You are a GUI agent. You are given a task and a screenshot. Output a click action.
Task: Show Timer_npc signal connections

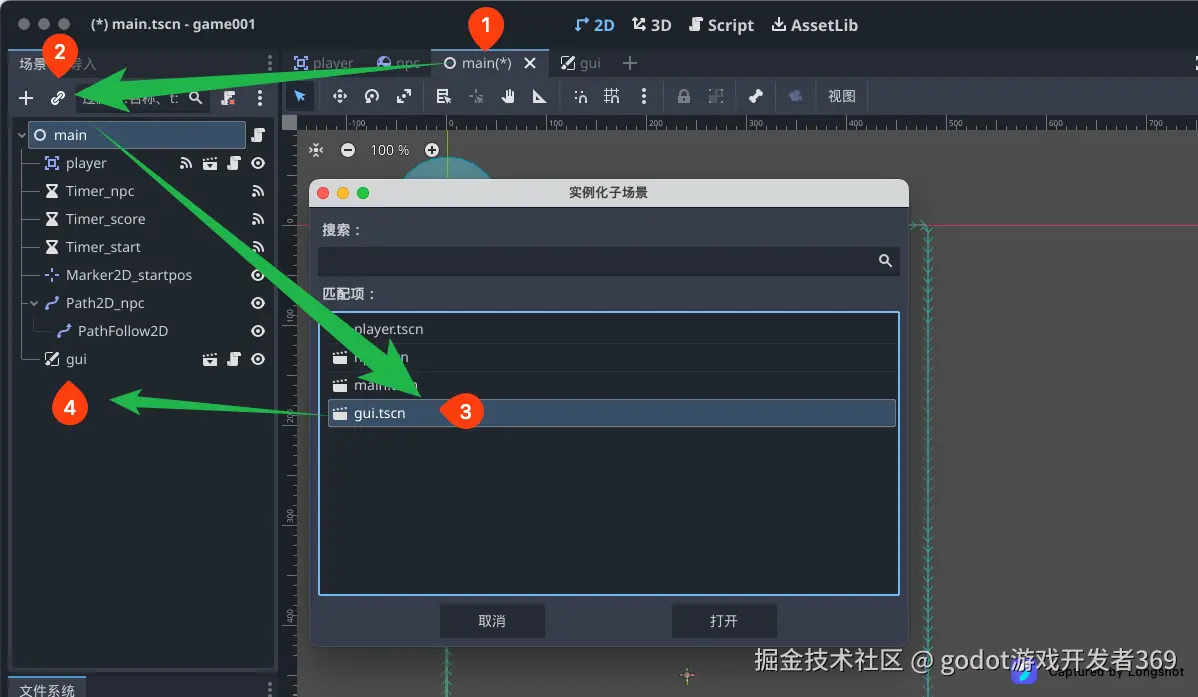coord(258,191)
